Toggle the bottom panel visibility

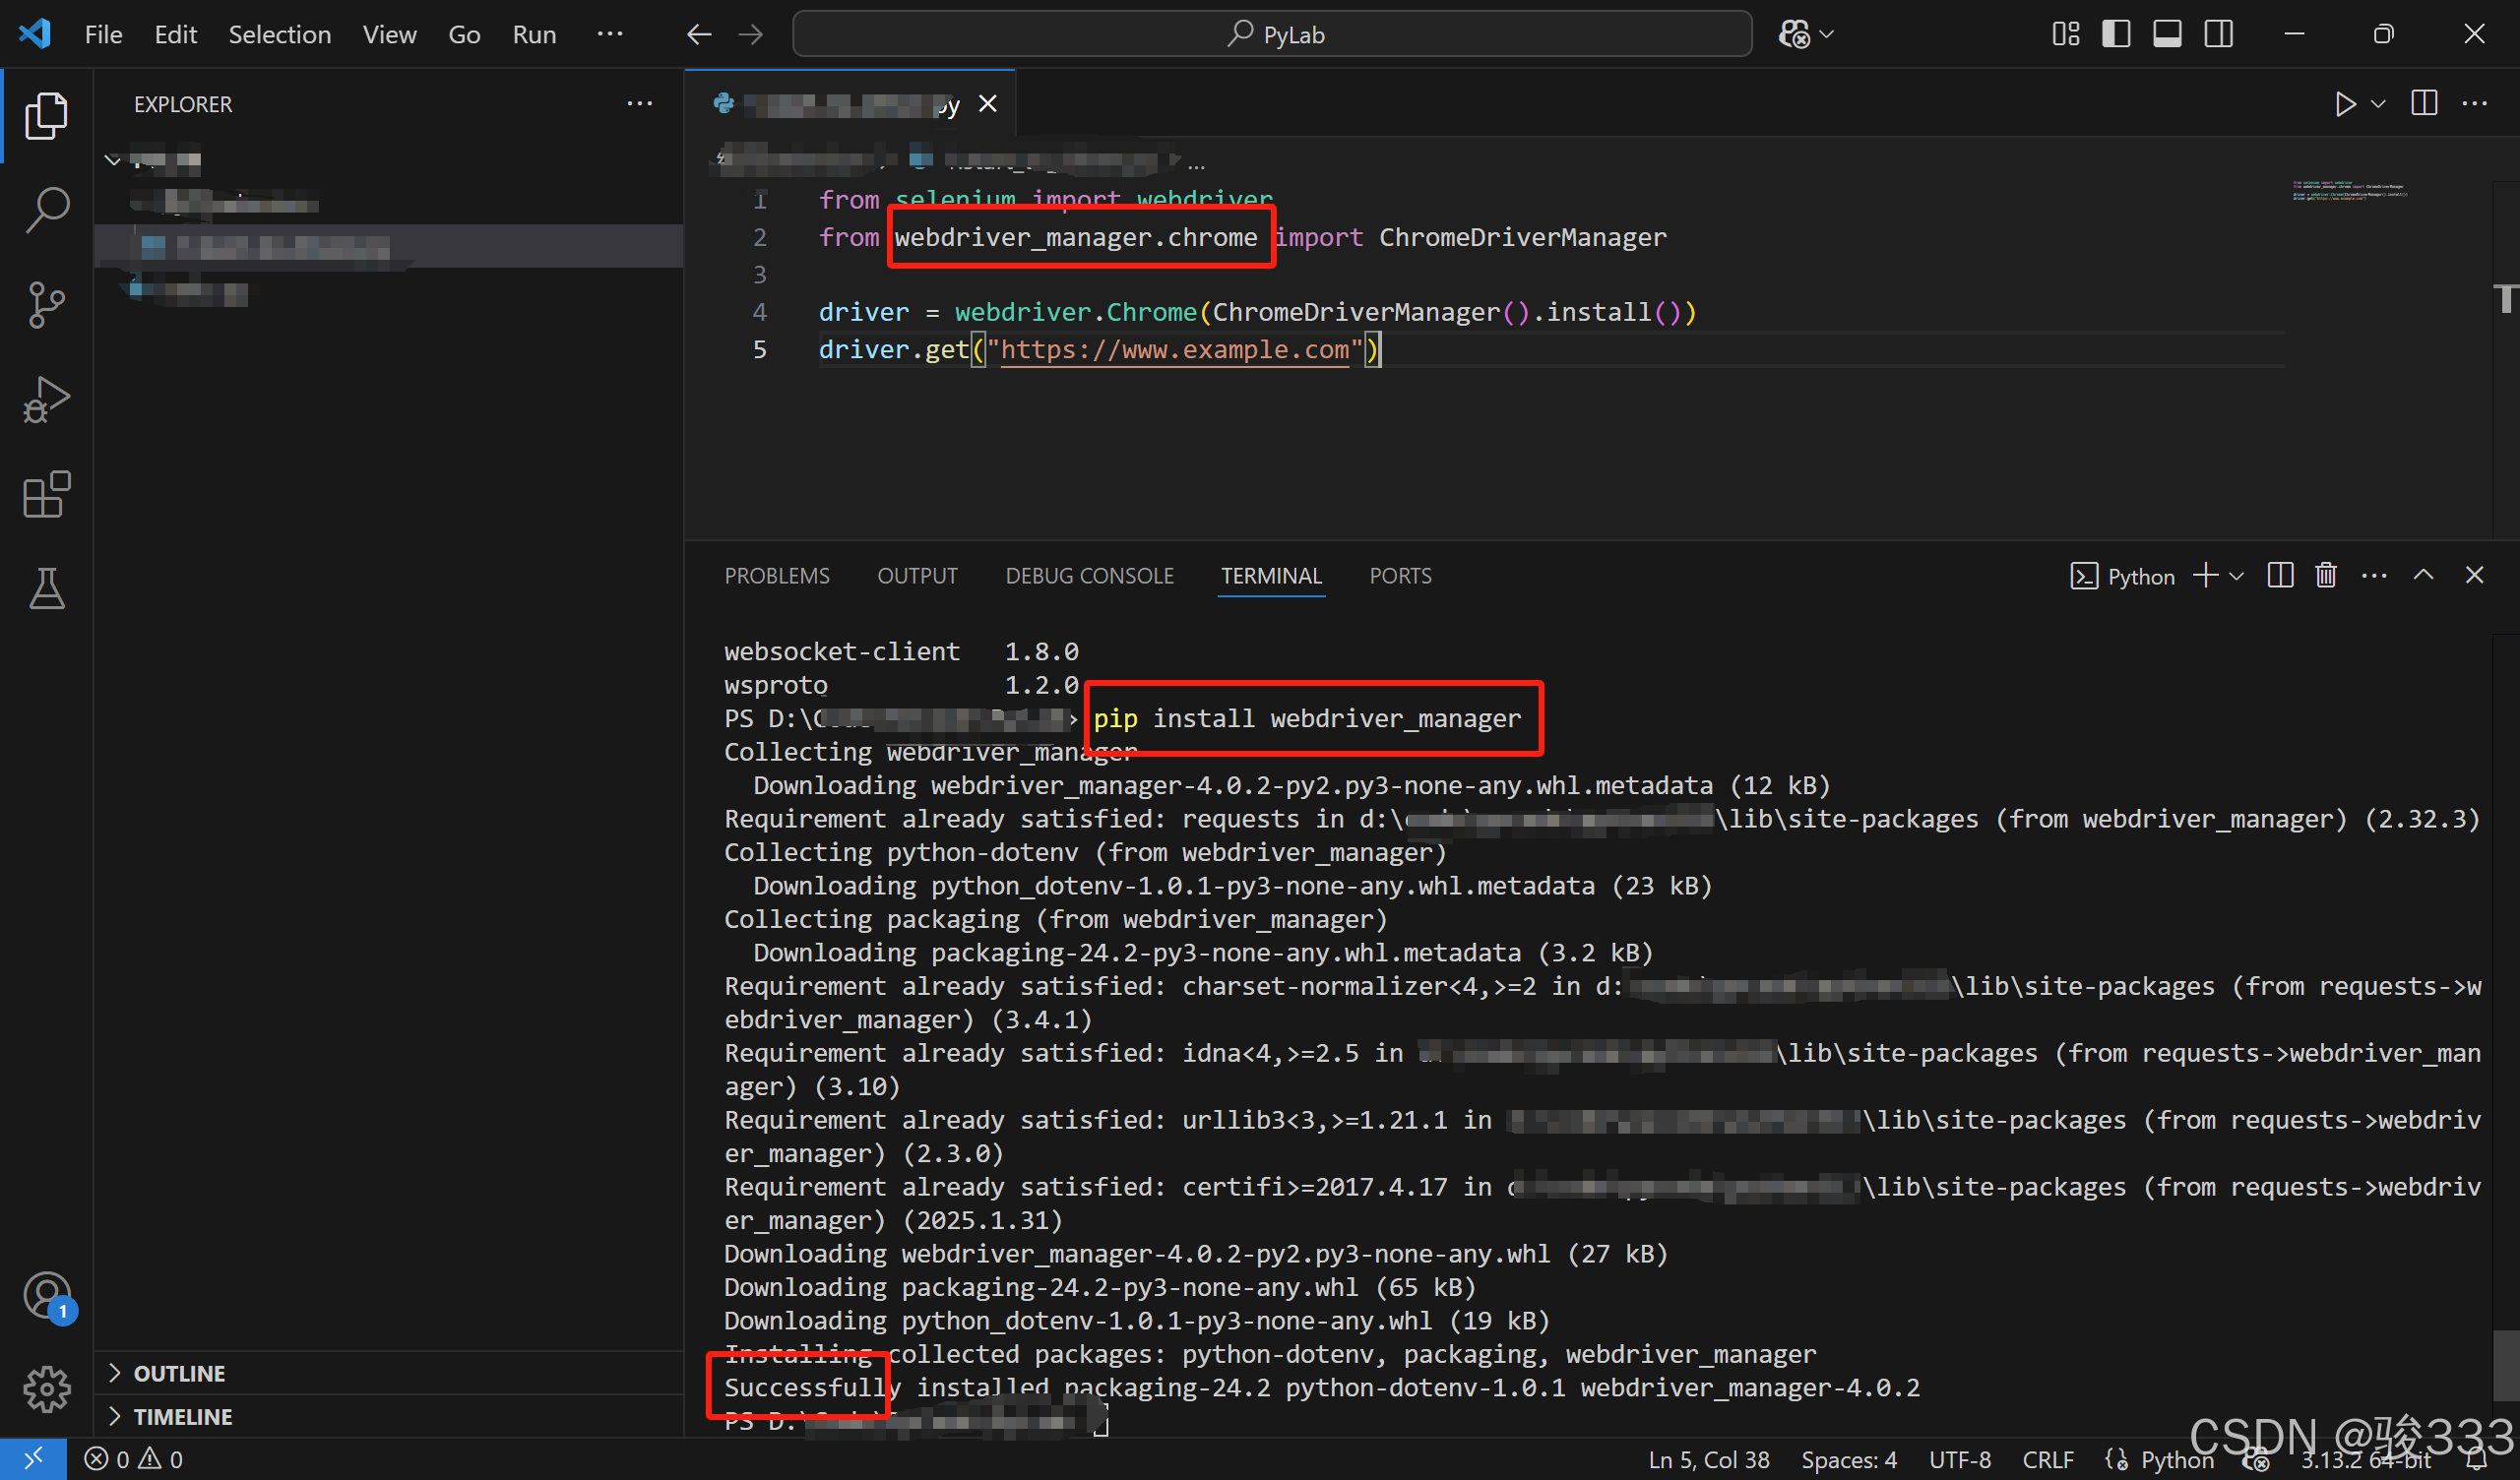[2166, 33]
